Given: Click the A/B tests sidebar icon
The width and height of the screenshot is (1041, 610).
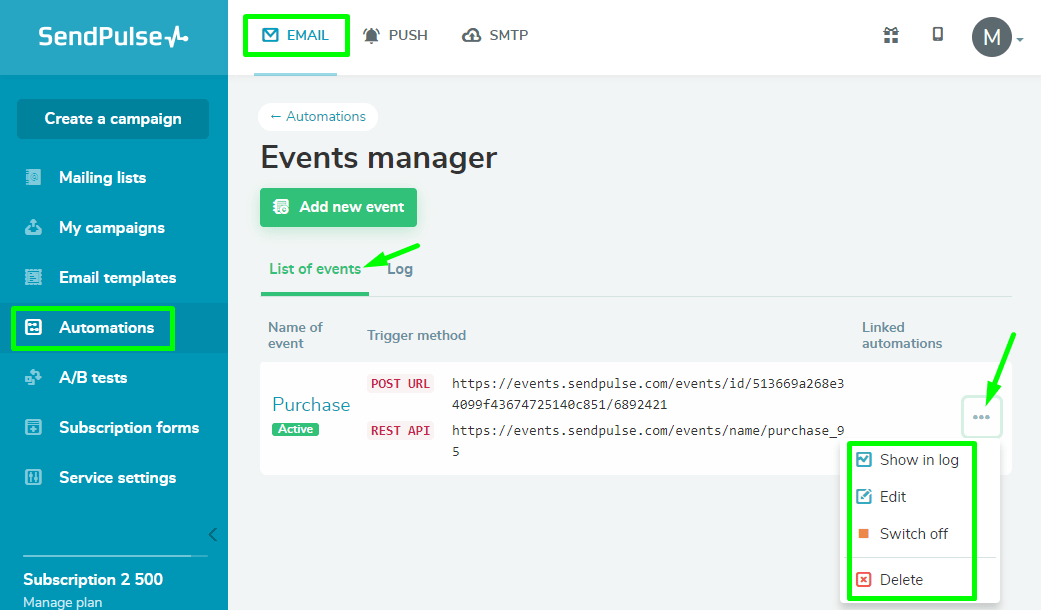Looking at the screenshot, I should 33,378.
